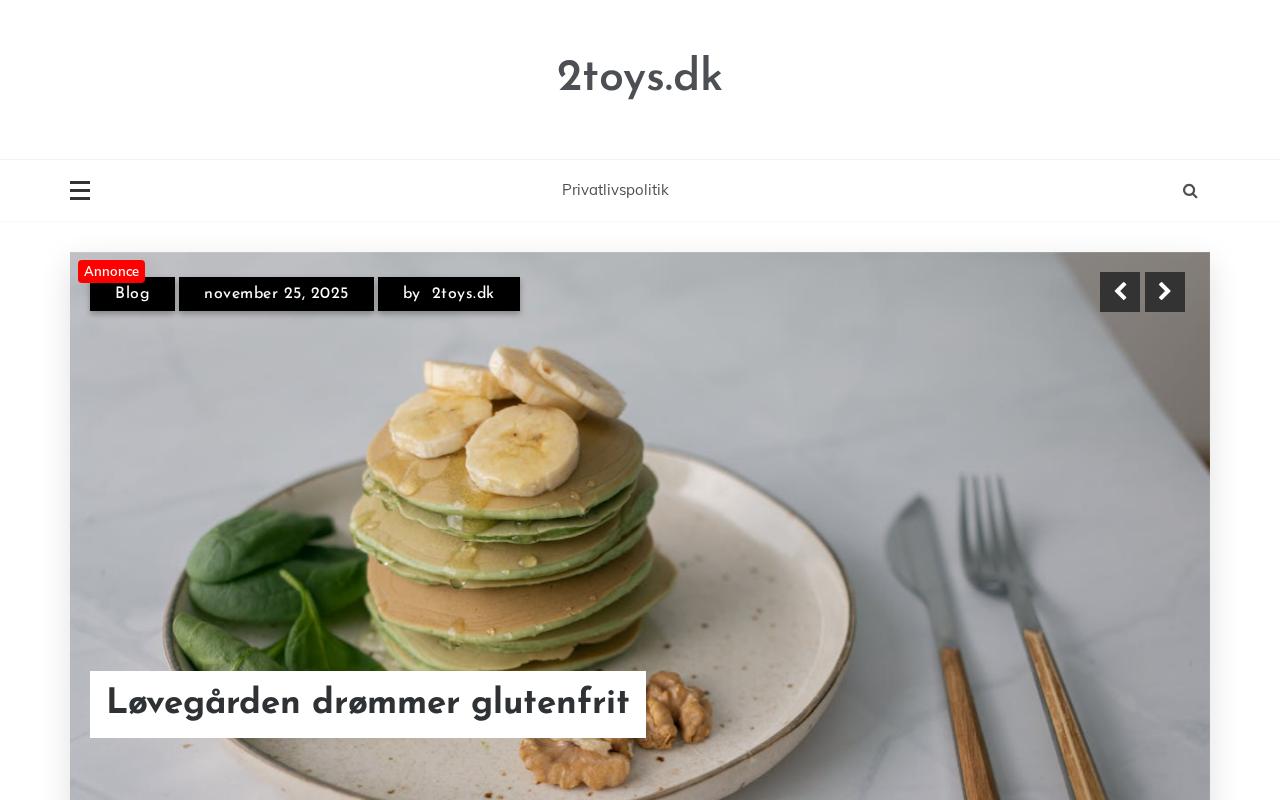Select the november 25, 2025 date link
This screenshot has height=800, width=1280.
click(276, 294)
